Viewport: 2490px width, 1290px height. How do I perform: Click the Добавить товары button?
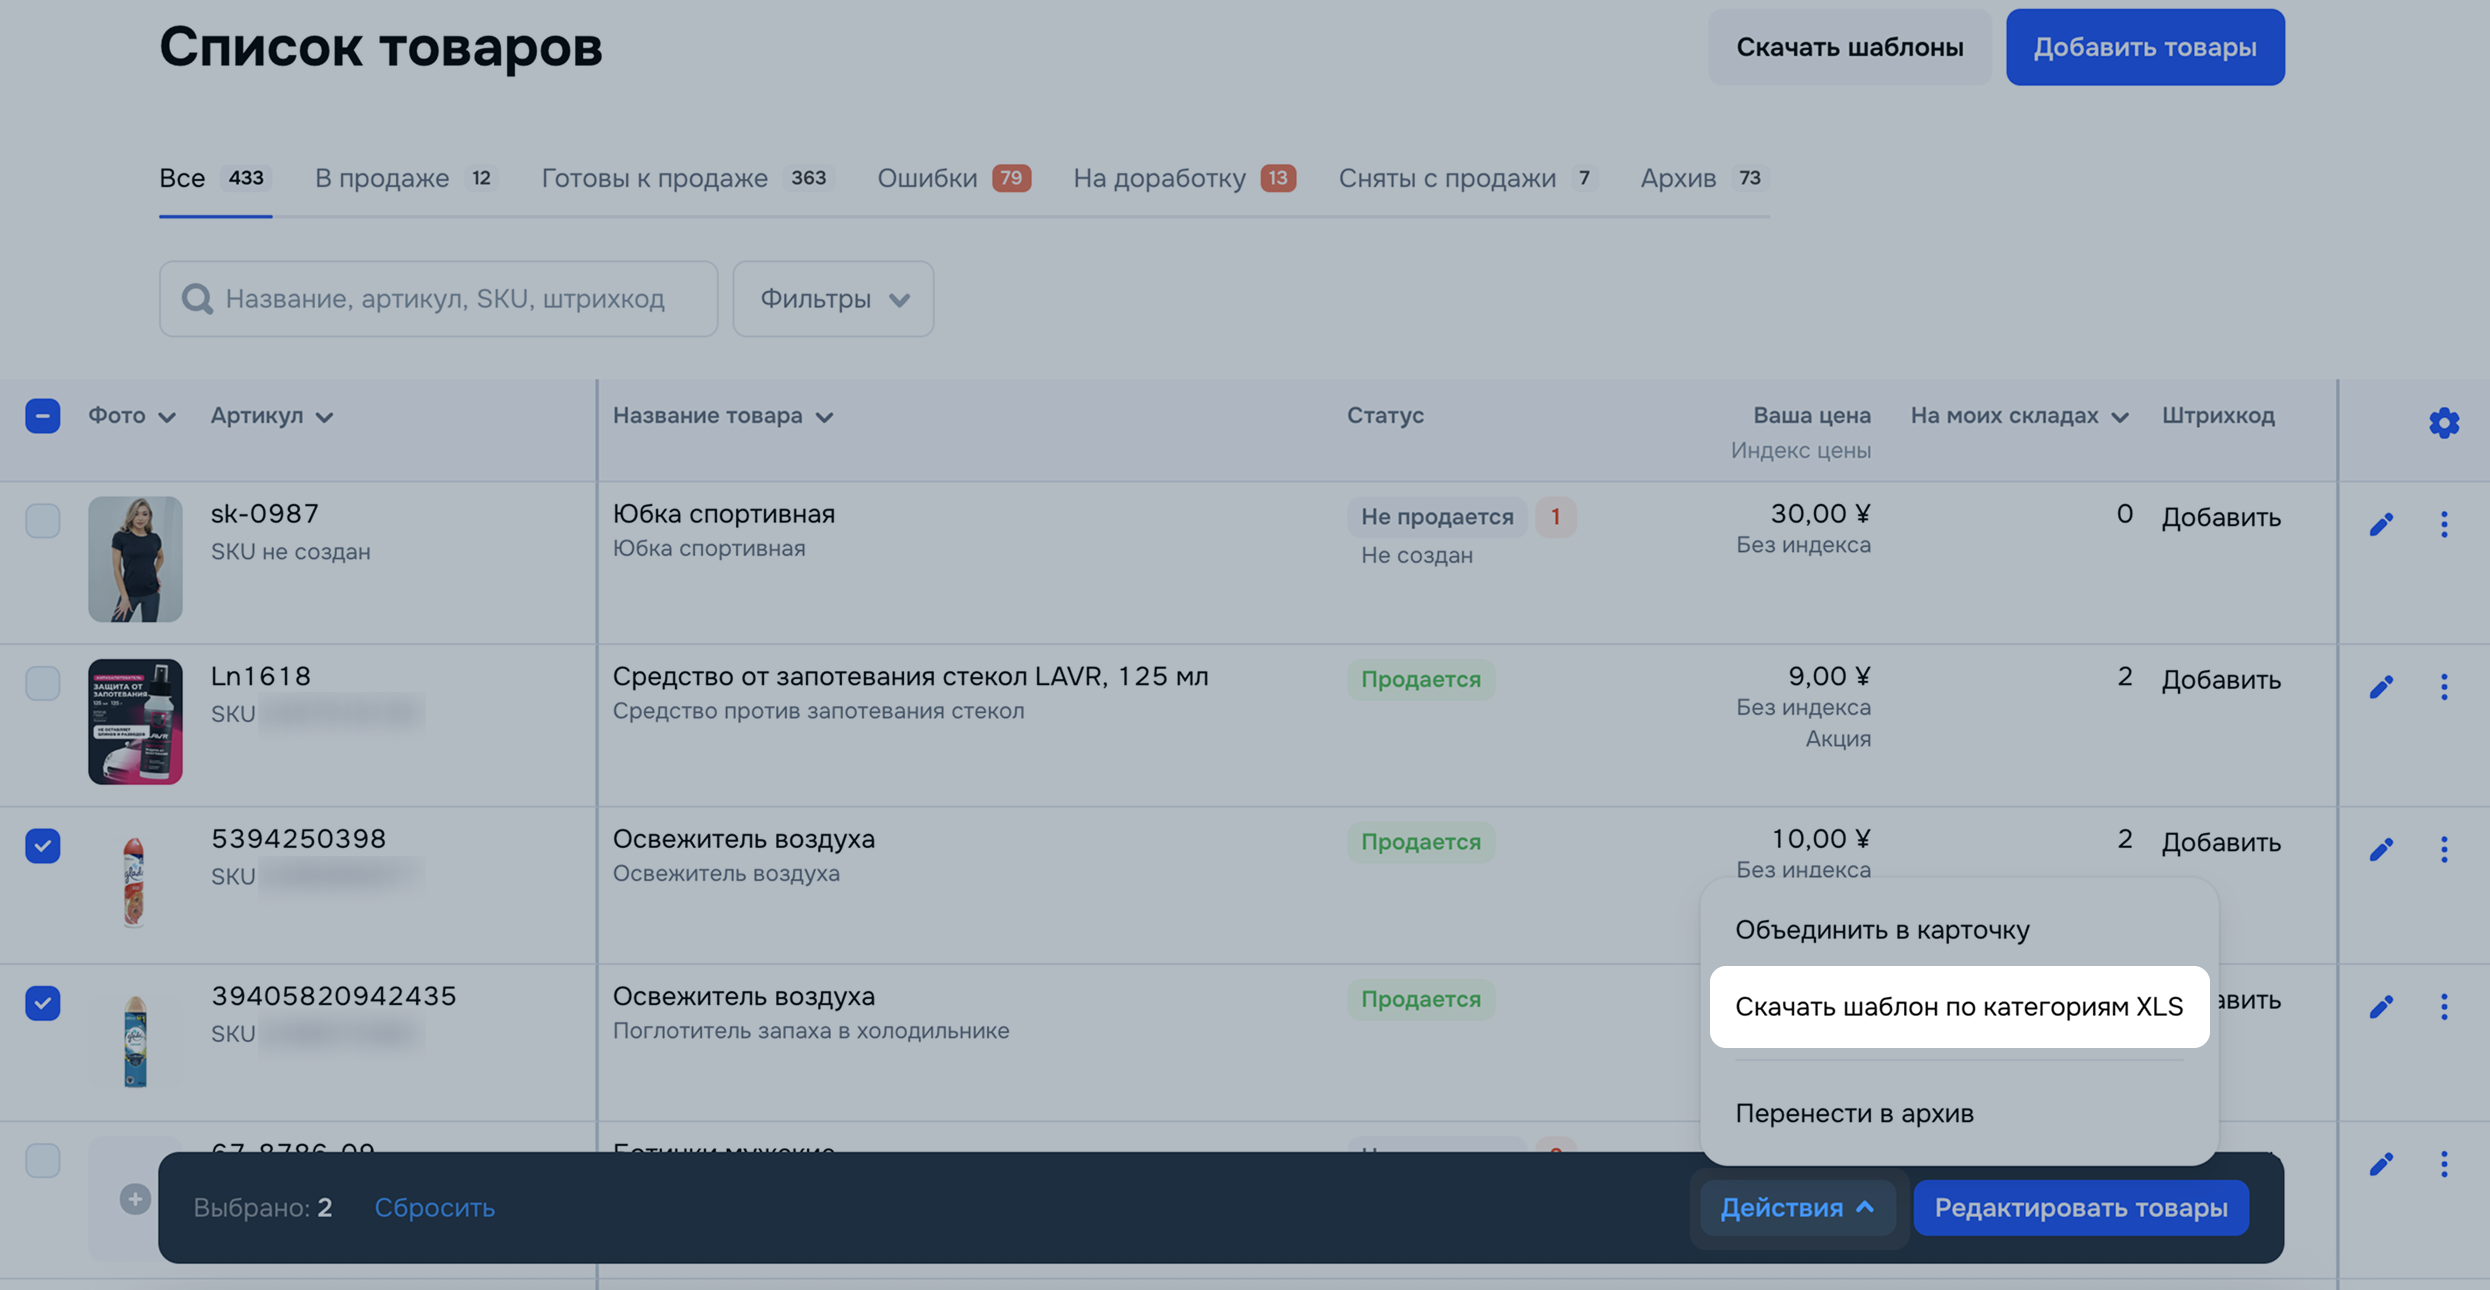tap(2144, 47)
